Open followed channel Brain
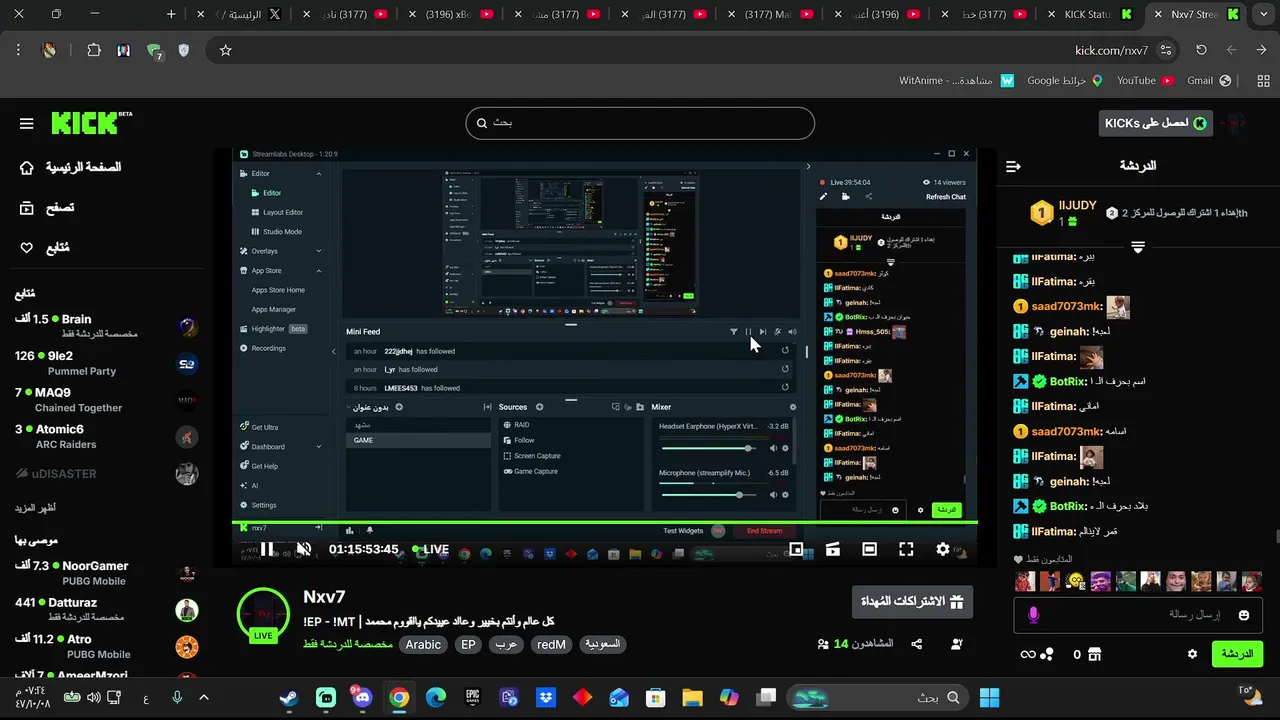 (106, 326)
